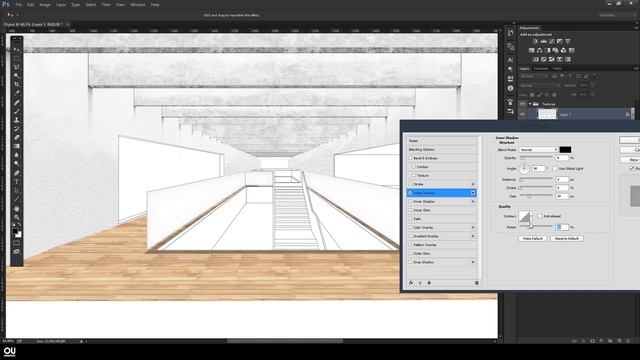Enable the Drop Shadow checkbox

pyautogui.click(x=410, y=262)
